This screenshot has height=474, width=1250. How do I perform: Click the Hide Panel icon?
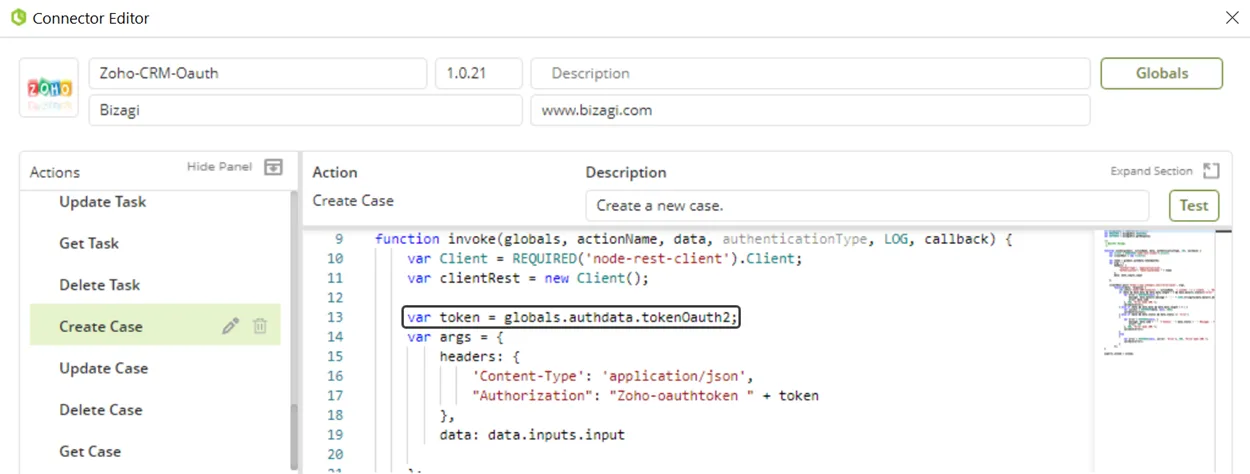(273, 167)
